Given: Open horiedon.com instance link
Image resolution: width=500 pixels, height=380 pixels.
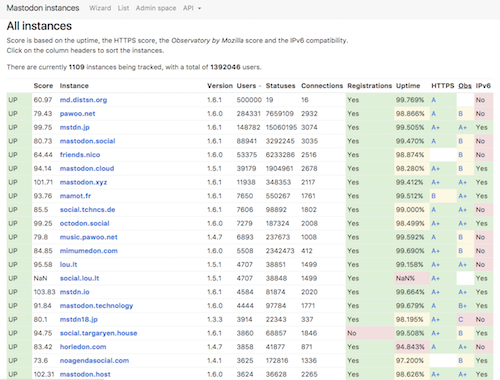Looking at the screenshot, I should (x=83, y=347).
